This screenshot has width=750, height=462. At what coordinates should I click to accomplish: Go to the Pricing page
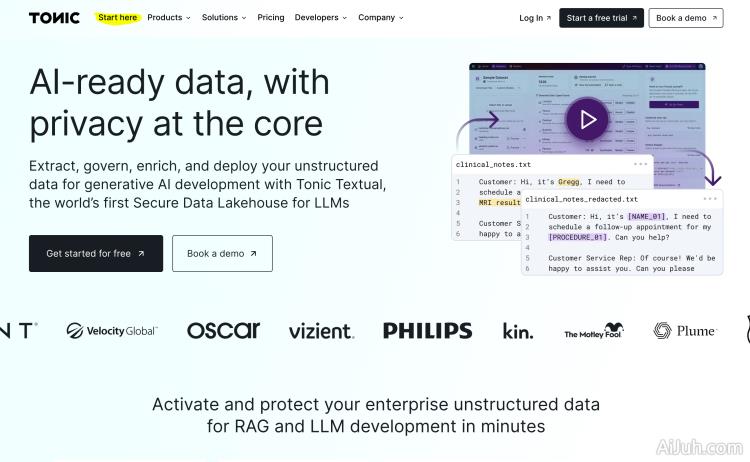(271, 18)
